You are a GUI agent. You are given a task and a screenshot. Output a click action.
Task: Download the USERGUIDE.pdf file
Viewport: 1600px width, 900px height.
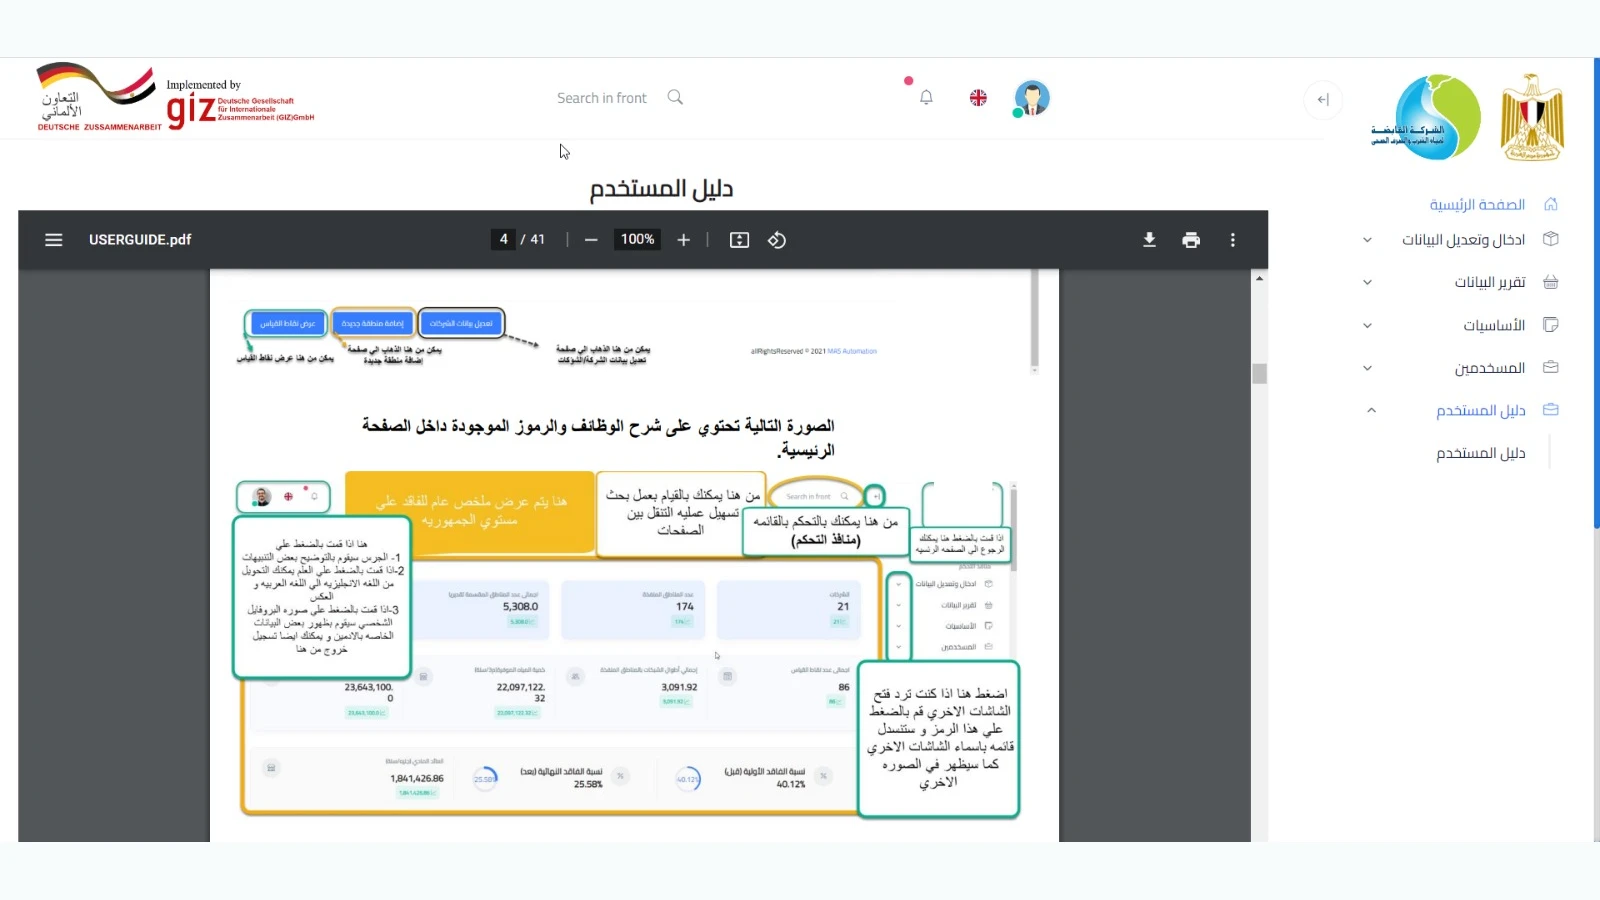1150,240
